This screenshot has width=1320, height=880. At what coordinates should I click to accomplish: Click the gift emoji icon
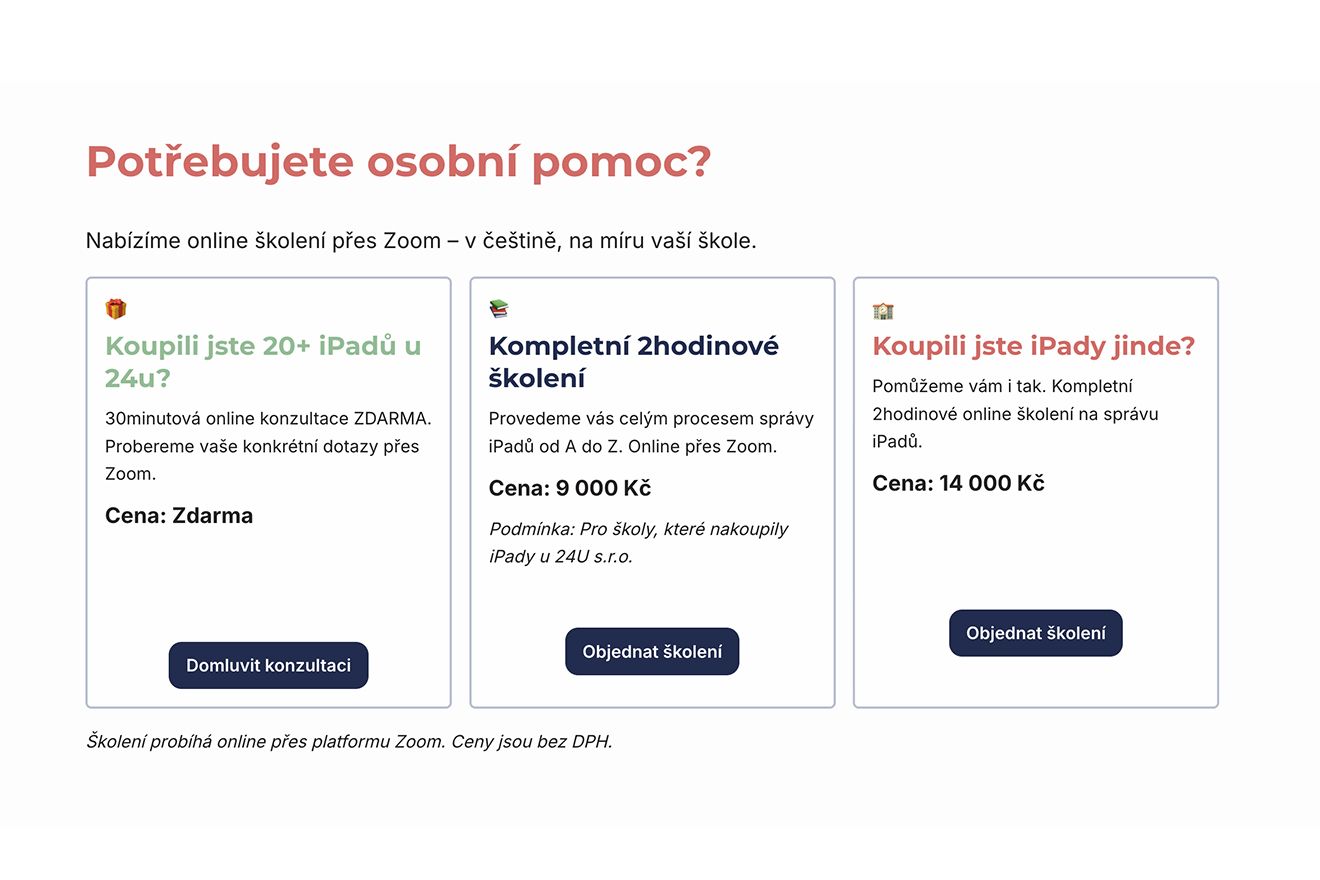click(x=116, y=309)
